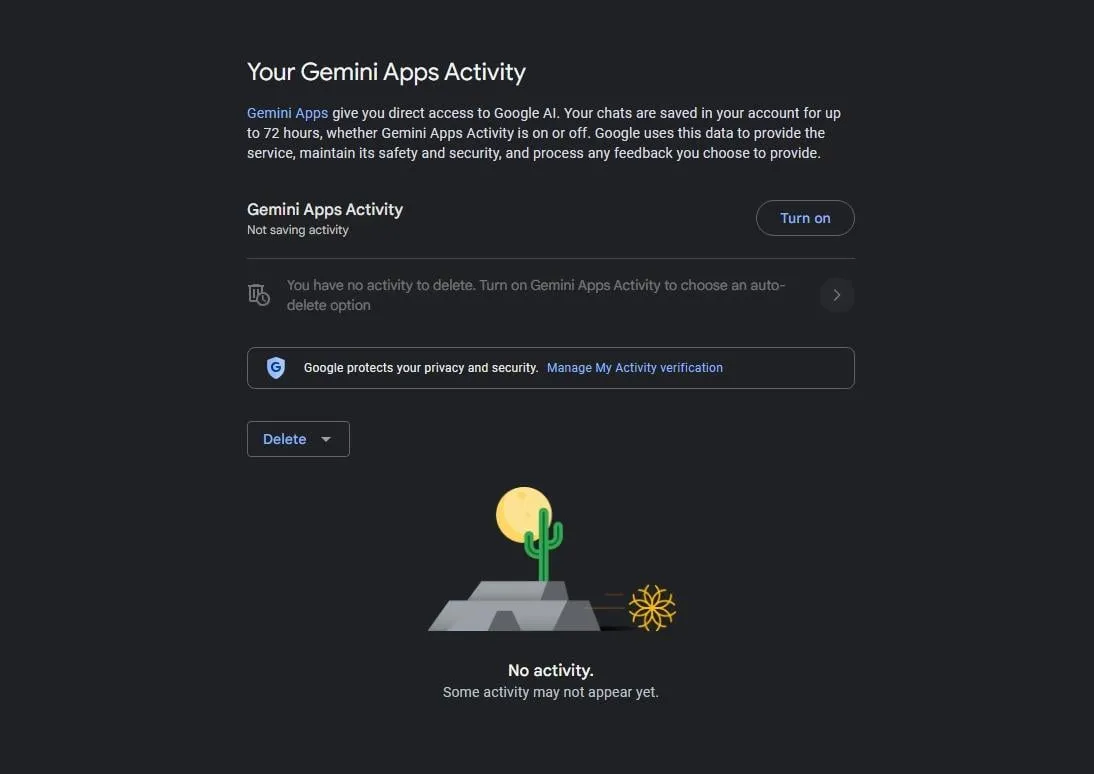Click the Your Gemini Apps Activity heading

tap(387, 72)
